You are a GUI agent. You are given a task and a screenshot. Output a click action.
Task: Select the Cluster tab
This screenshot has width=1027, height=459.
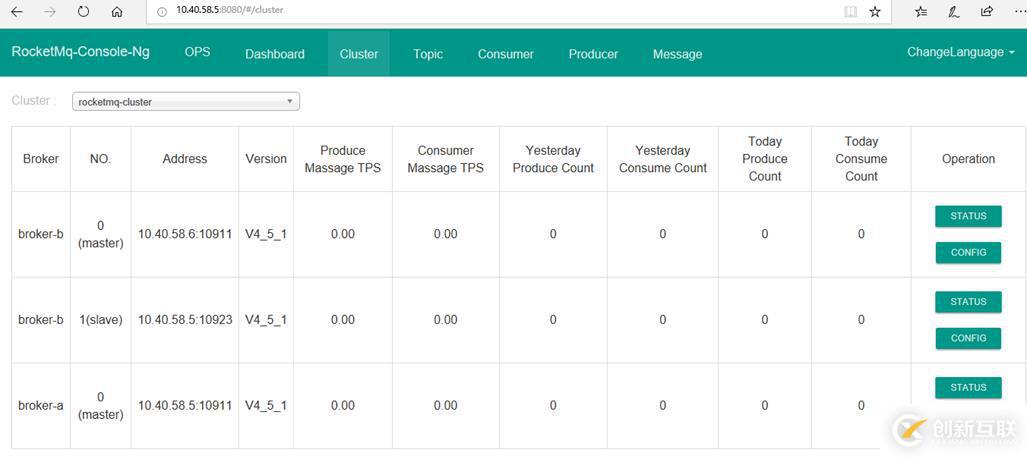coord(358,54)
